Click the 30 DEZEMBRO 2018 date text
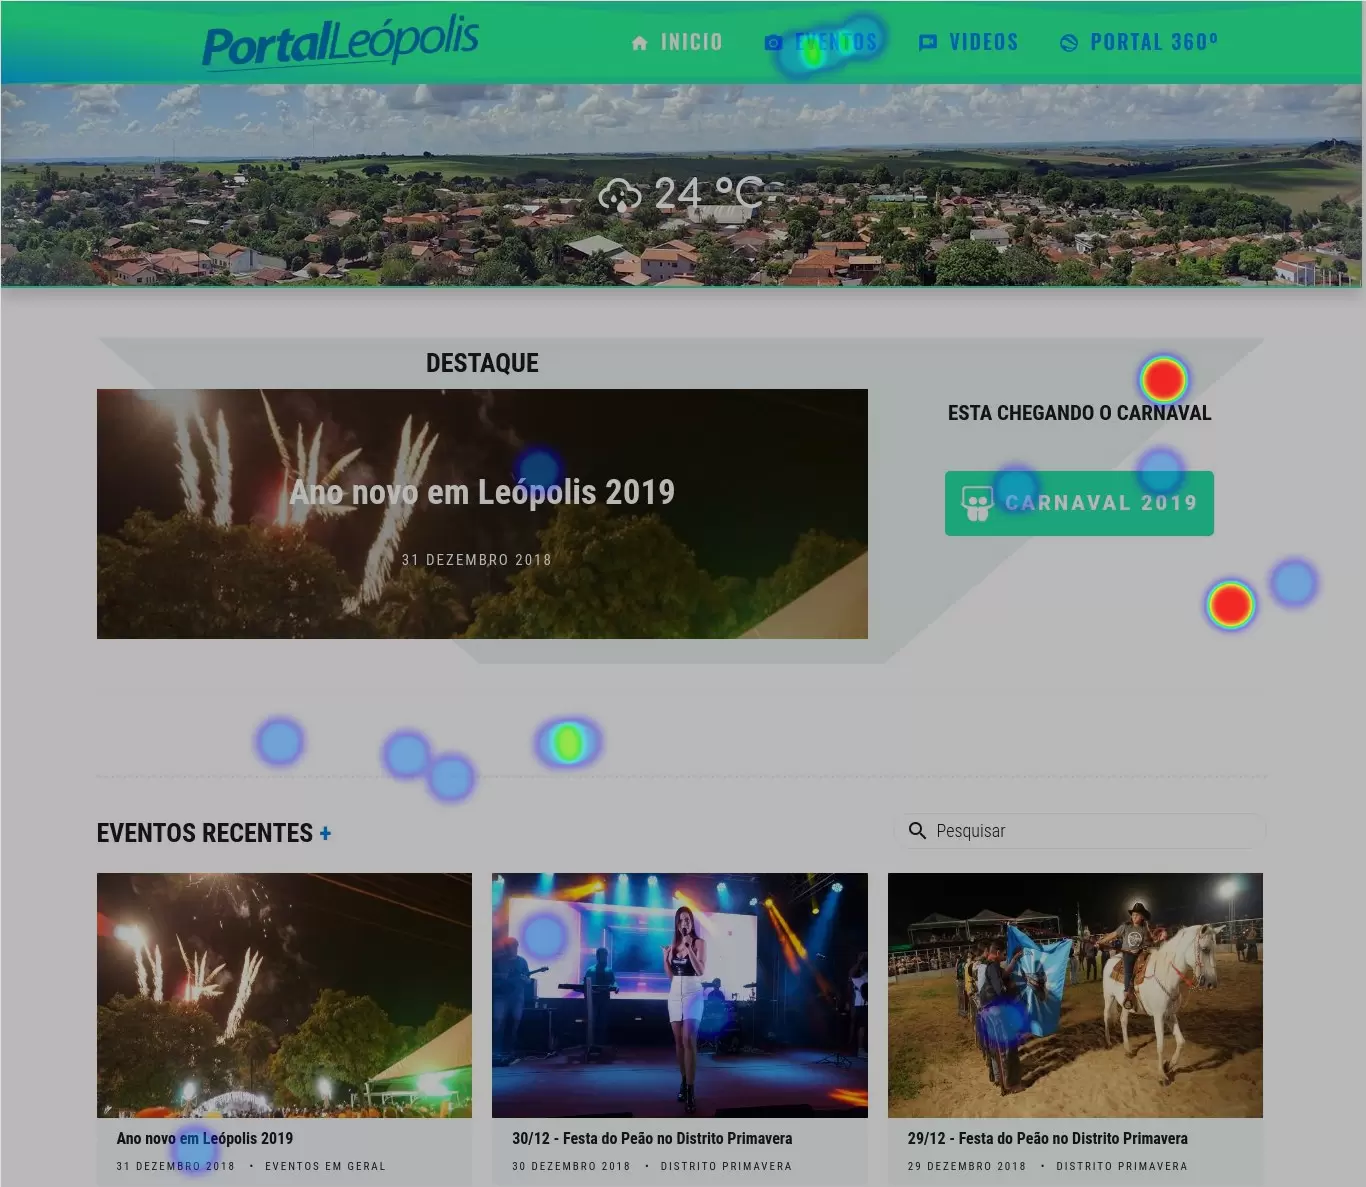The image size is (1366, 1187). [x=571, y=1166]
